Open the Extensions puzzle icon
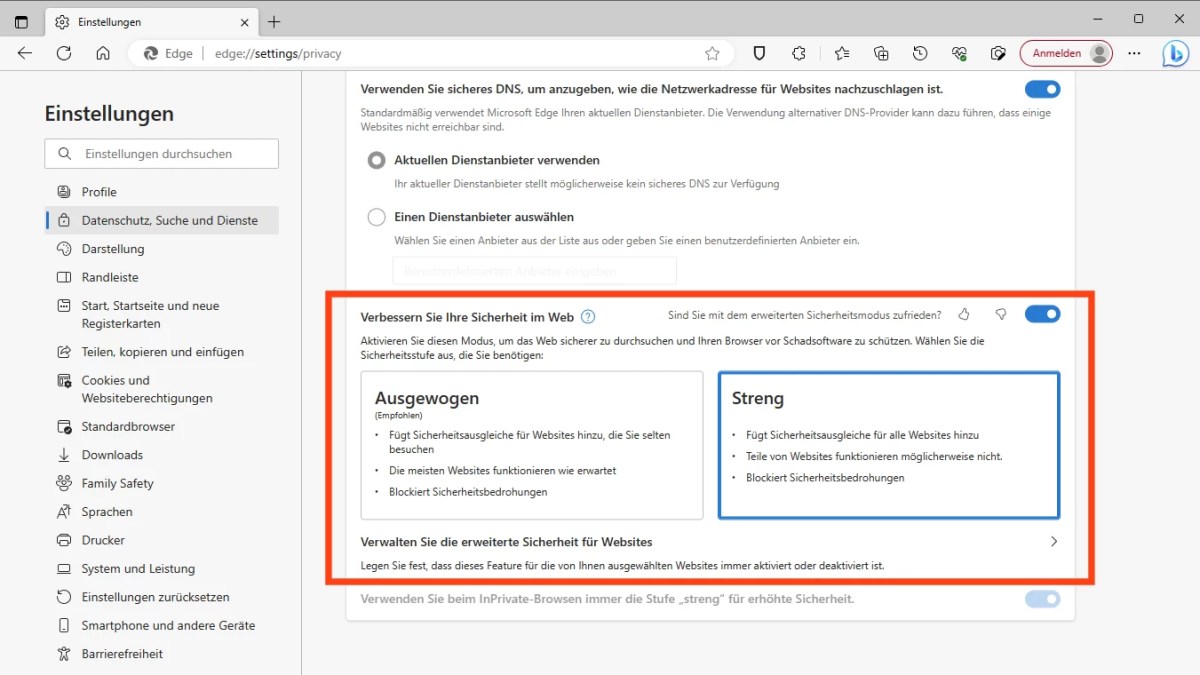This screenshot has width=1200, height=675. pyautogui.click(x=799, y=54)
